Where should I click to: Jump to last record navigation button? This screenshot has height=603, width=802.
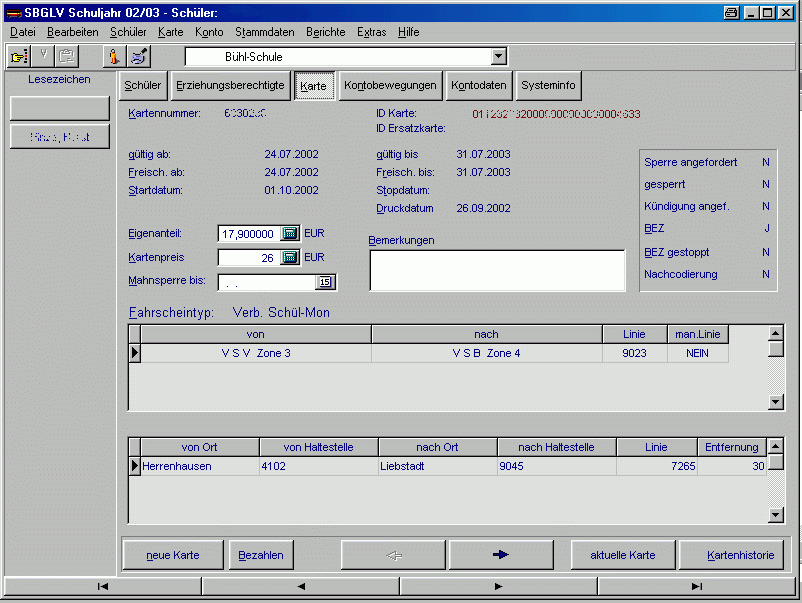[697, 586]
